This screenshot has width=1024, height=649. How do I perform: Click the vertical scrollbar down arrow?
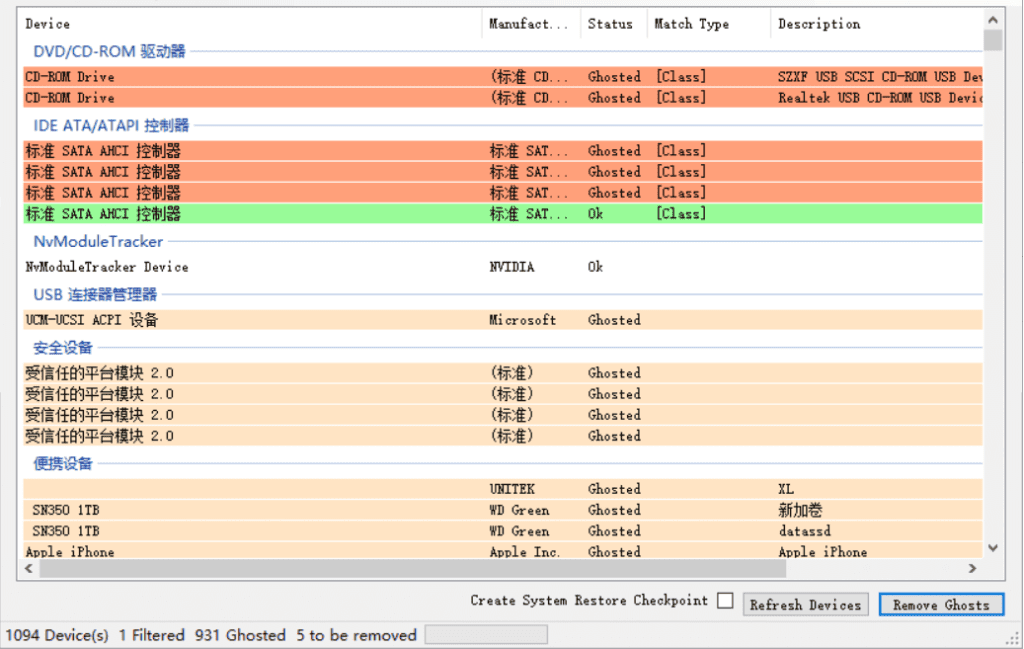pyautogui.click(x=993, y=548)
